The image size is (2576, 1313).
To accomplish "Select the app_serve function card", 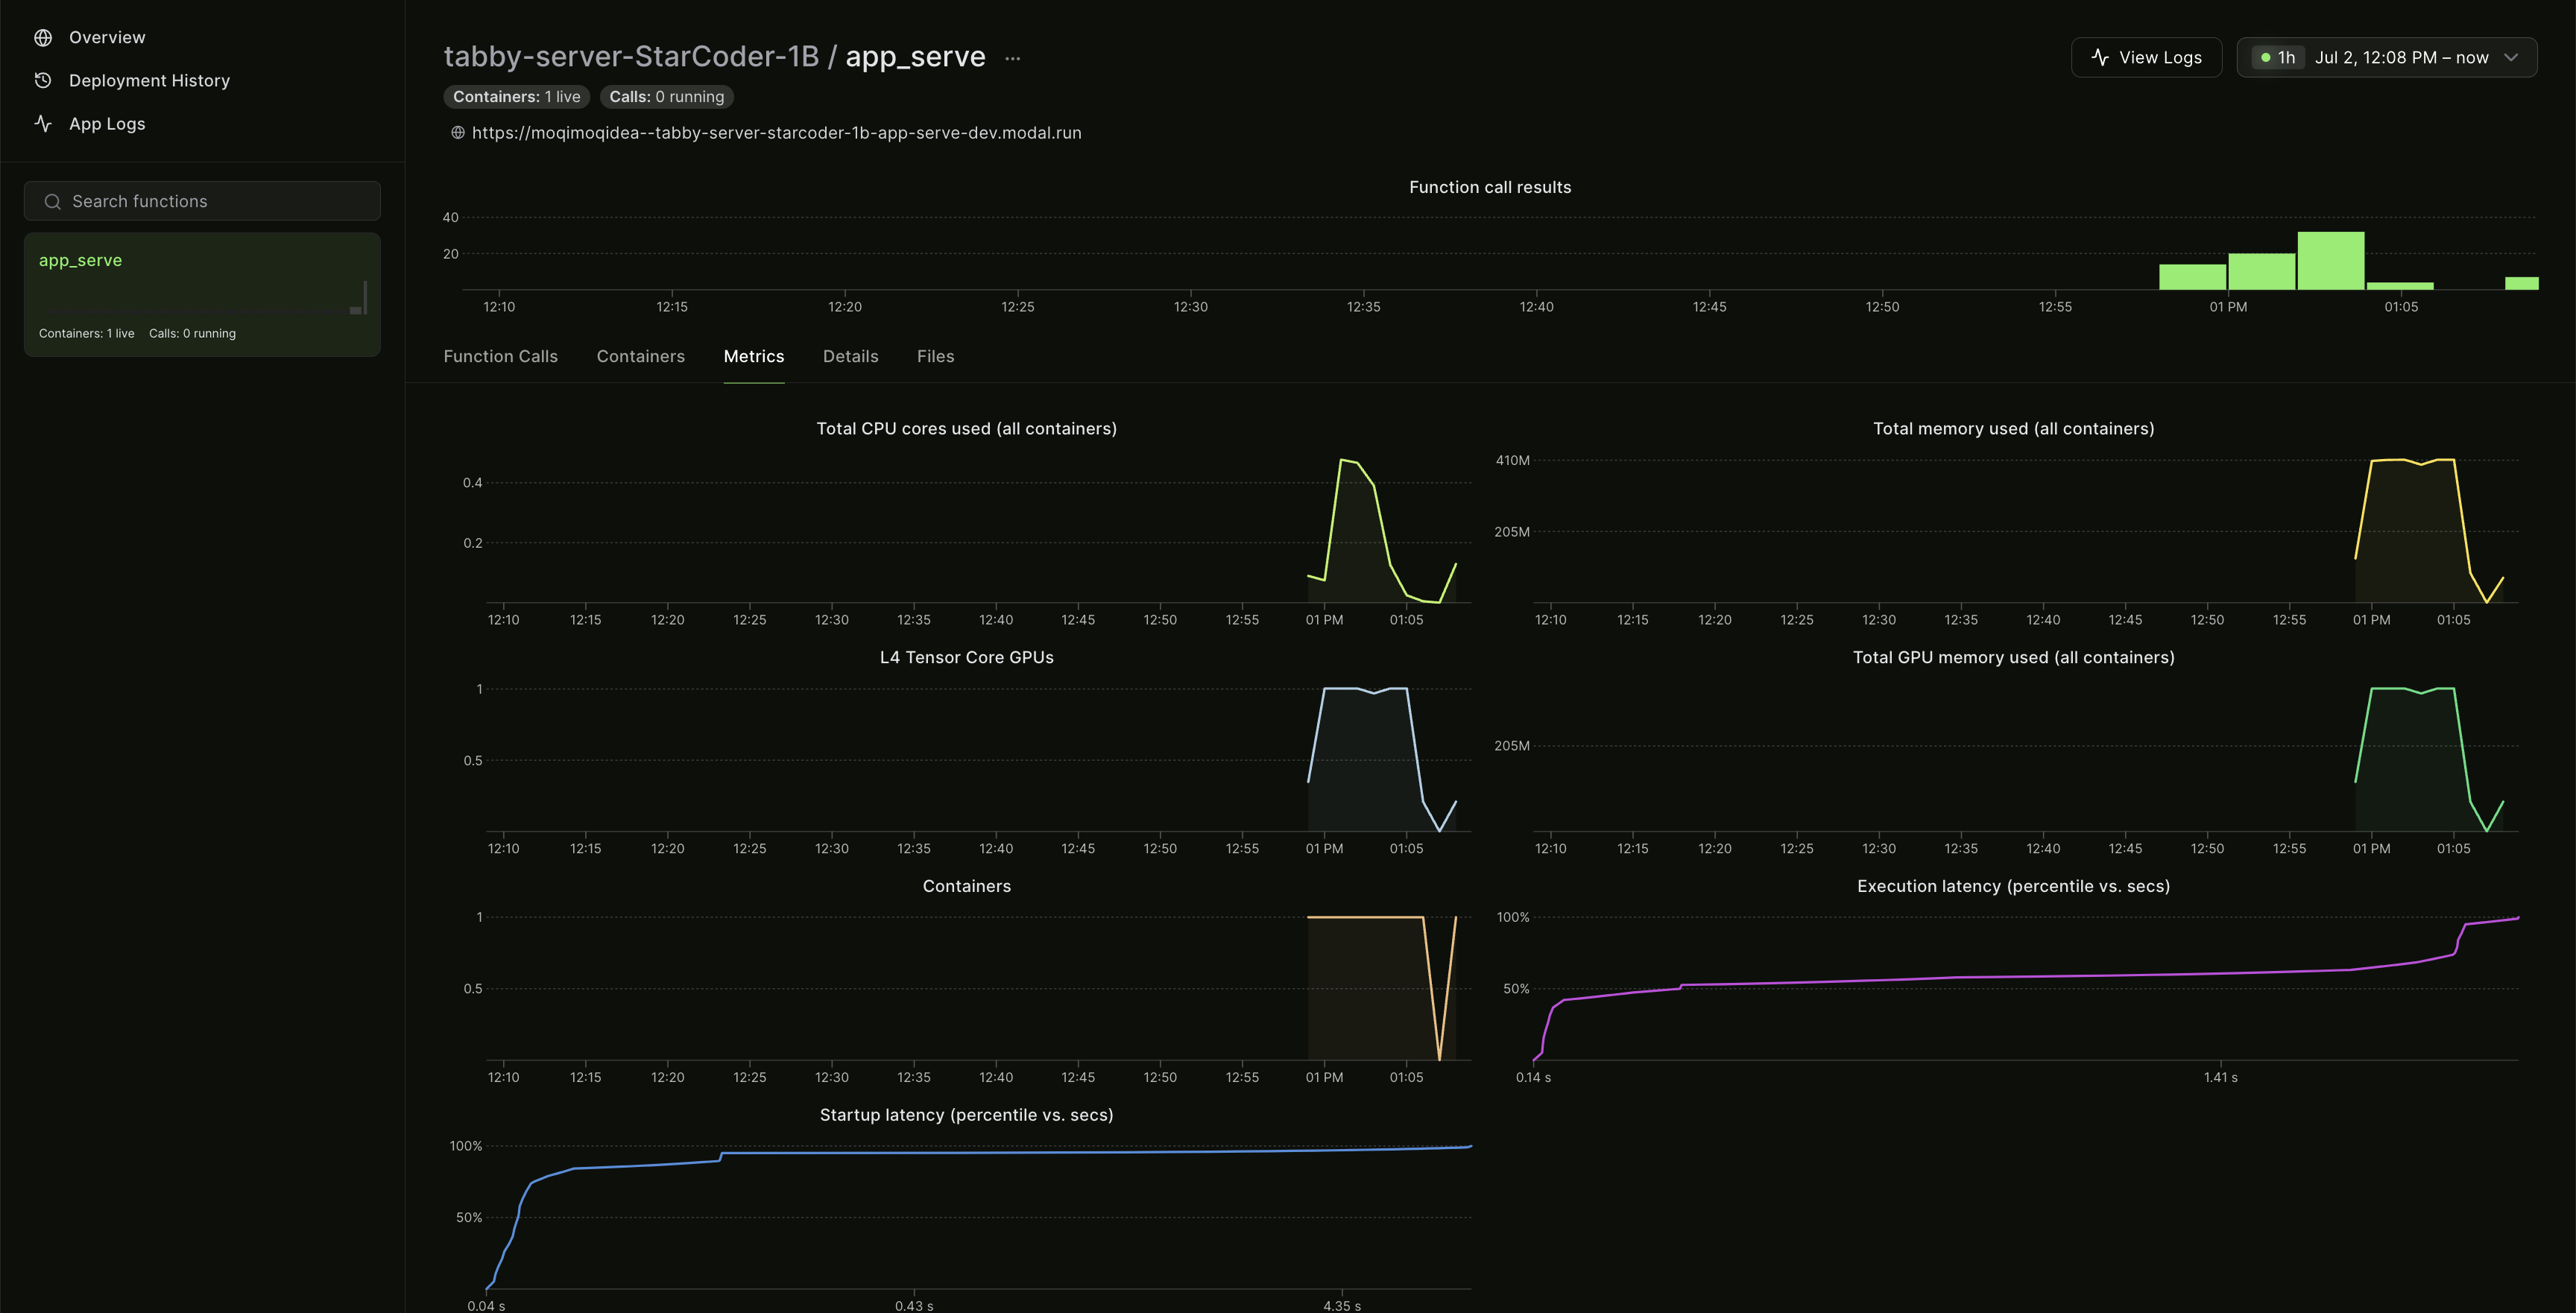I will (202, 295).
